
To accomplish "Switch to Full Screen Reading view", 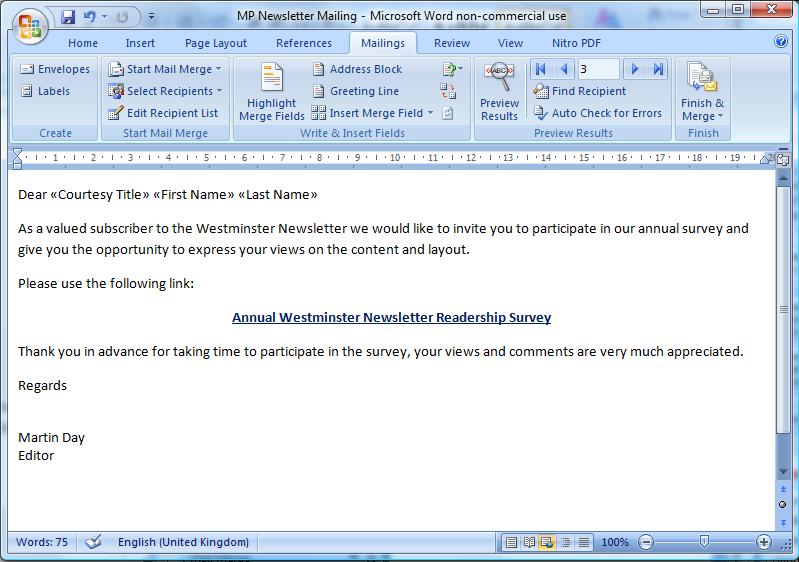I will (x=529, y=542).
